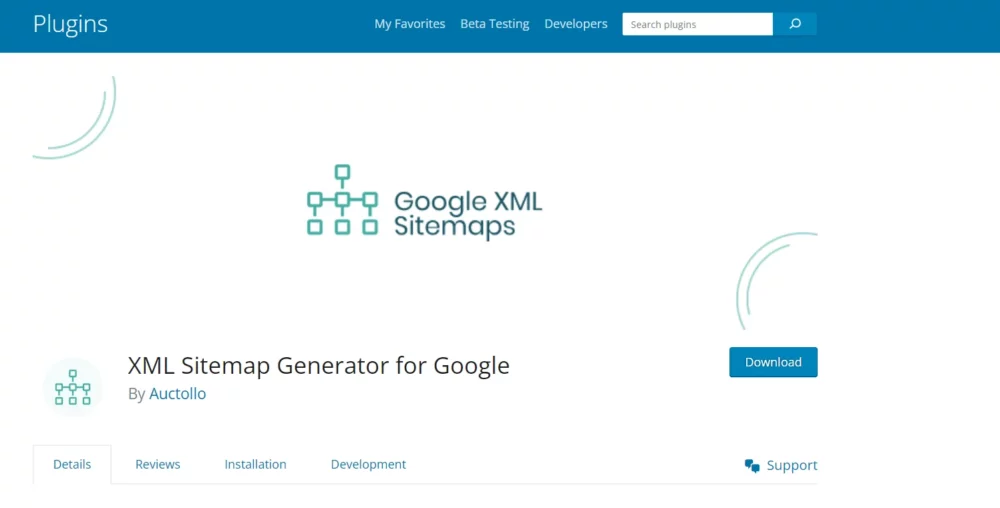This screenshot has width=1000, height=508.
Task: Click the Google XML Sitemaps banner logo
Action: tap(424, 202)
